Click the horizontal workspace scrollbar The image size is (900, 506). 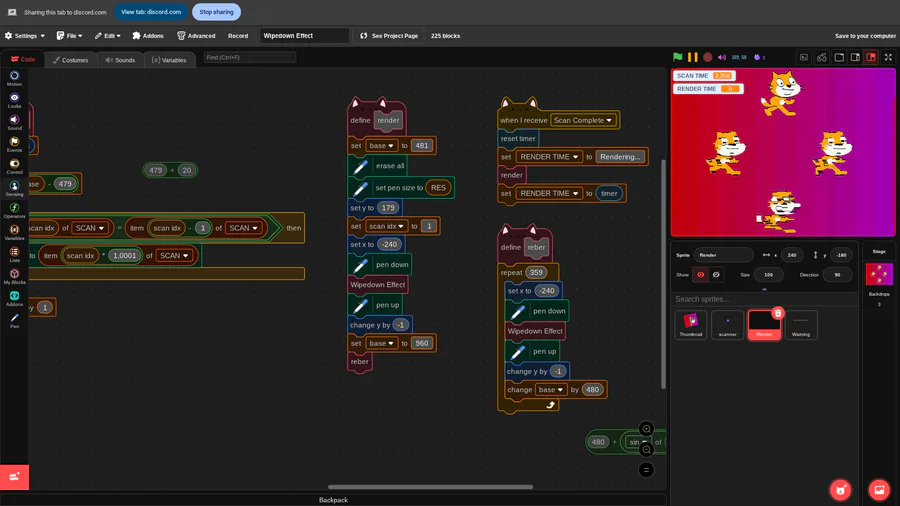click(x=430, y=487)
